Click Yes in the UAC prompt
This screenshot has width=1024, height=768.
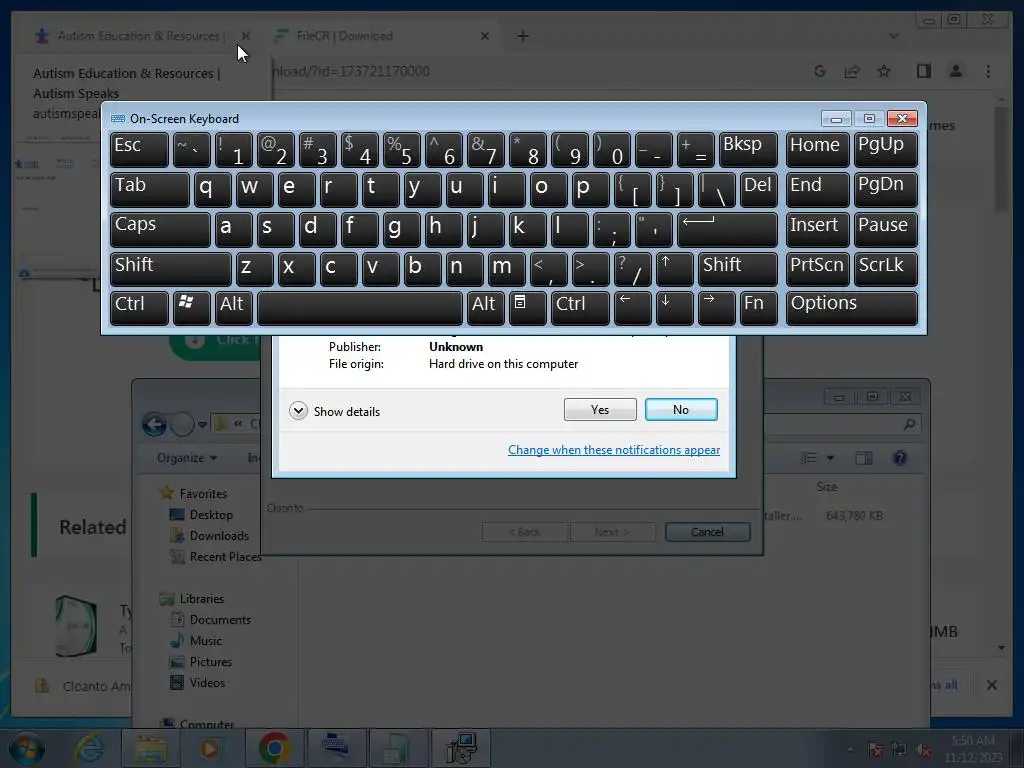coord(600,409)
